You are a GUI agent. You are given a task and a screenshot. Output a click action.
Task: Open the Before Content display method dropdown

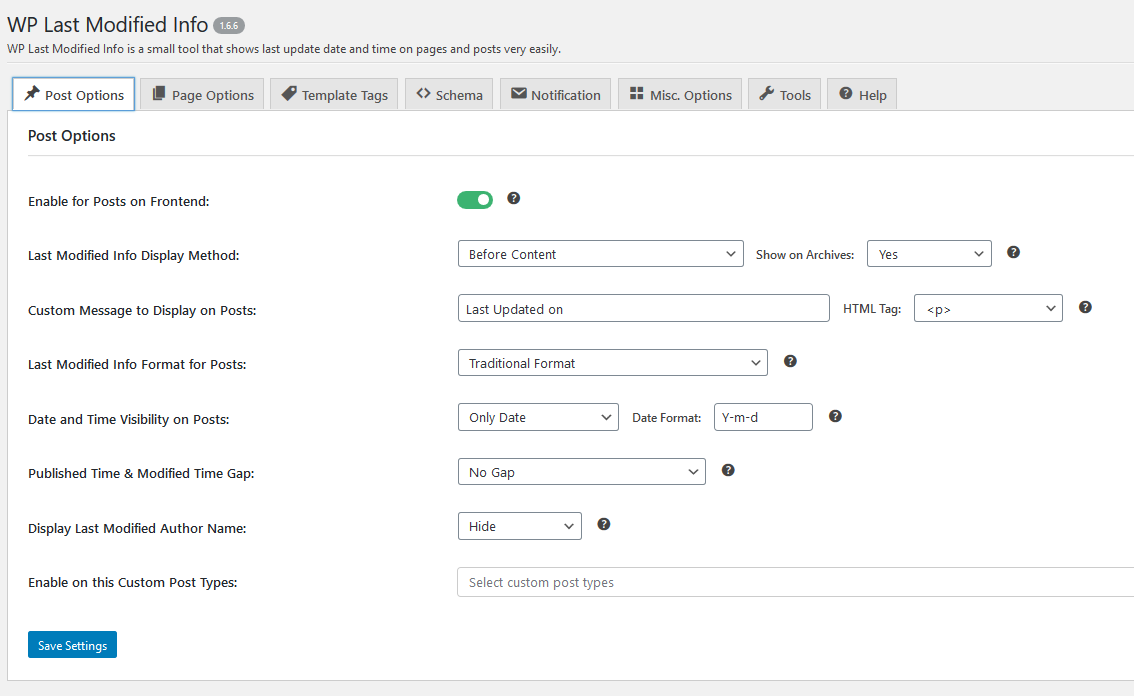click(600, 254)
